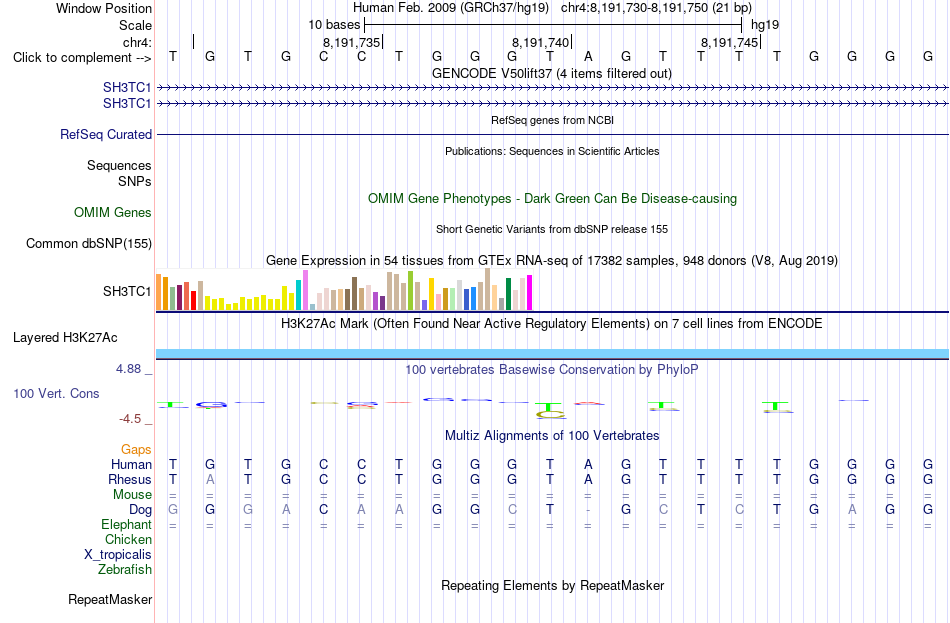Select the Gaps row label

point(136,450)
